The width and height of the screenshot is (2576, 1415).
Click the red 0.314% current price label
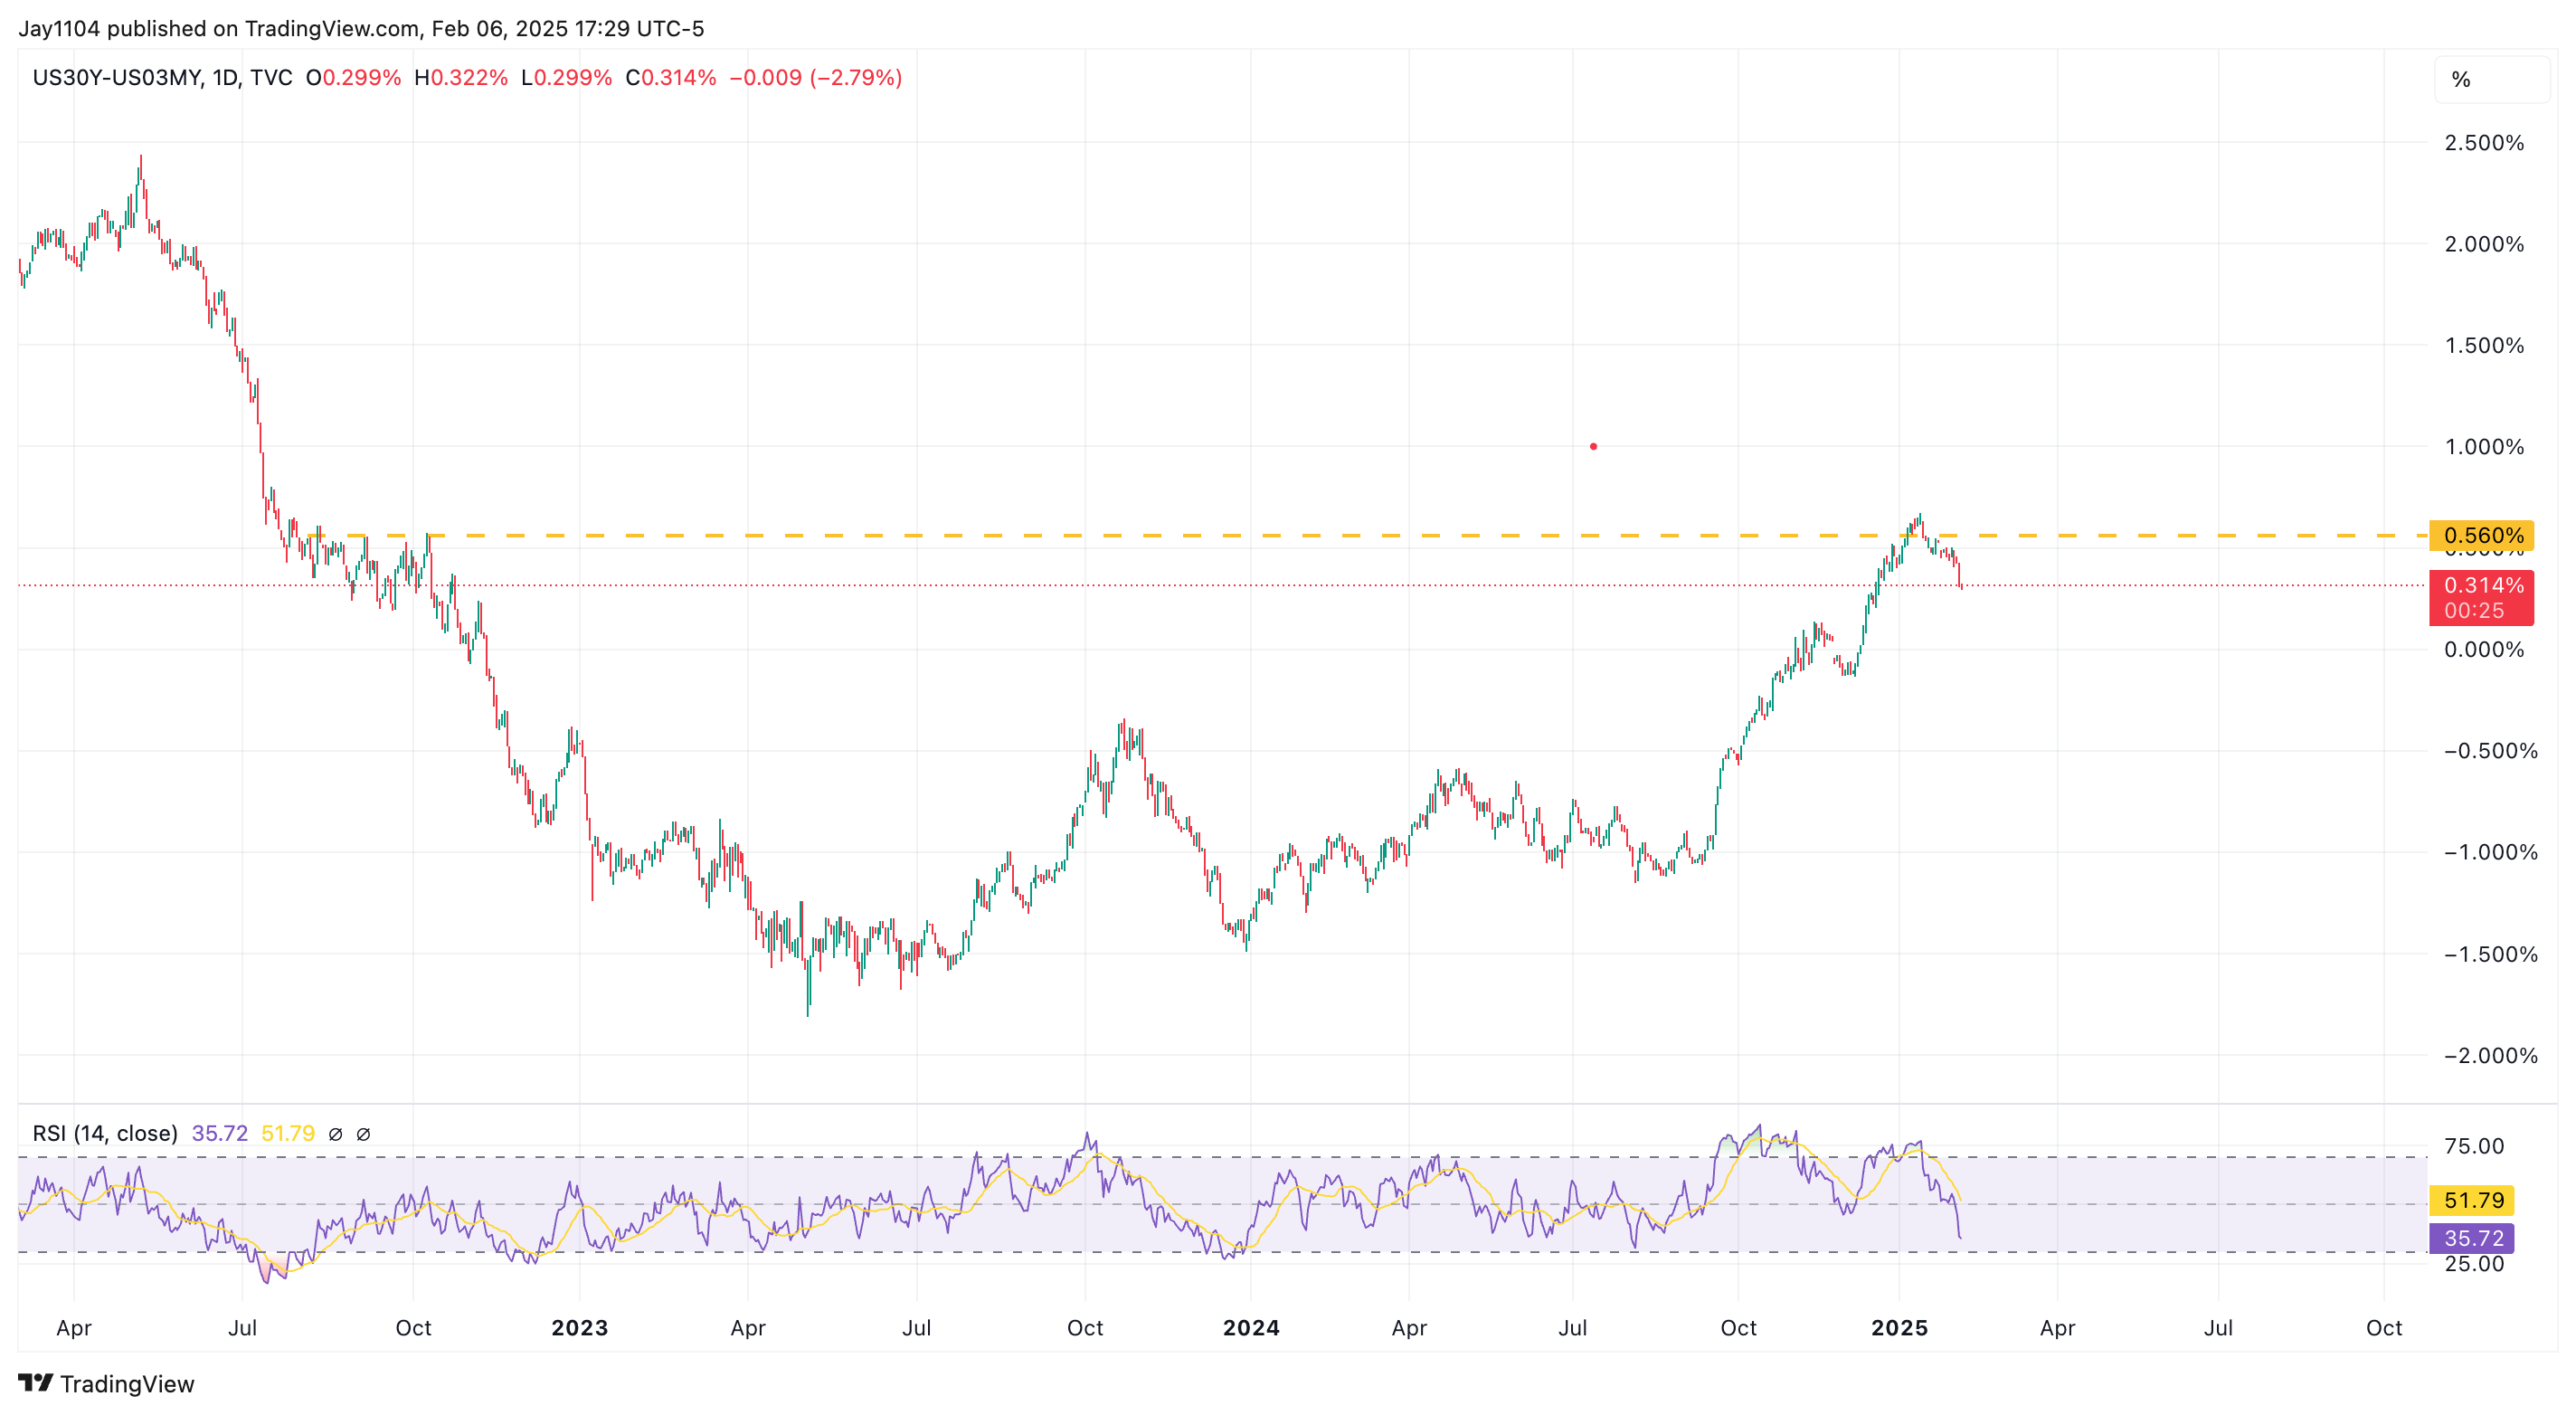[x=2481, y=597]
